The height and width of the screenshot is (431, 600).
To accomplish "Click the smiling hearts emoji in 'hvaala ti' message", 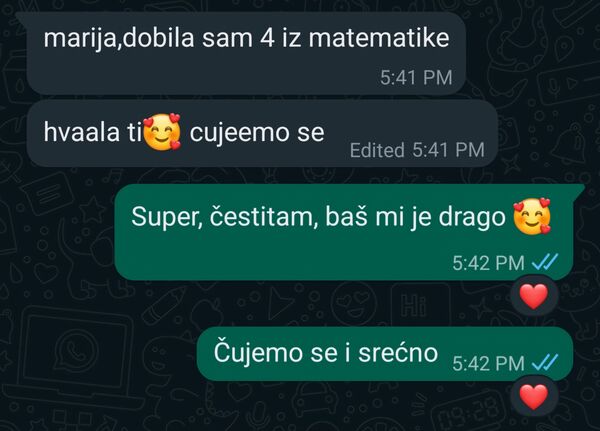I will [162, 132].
